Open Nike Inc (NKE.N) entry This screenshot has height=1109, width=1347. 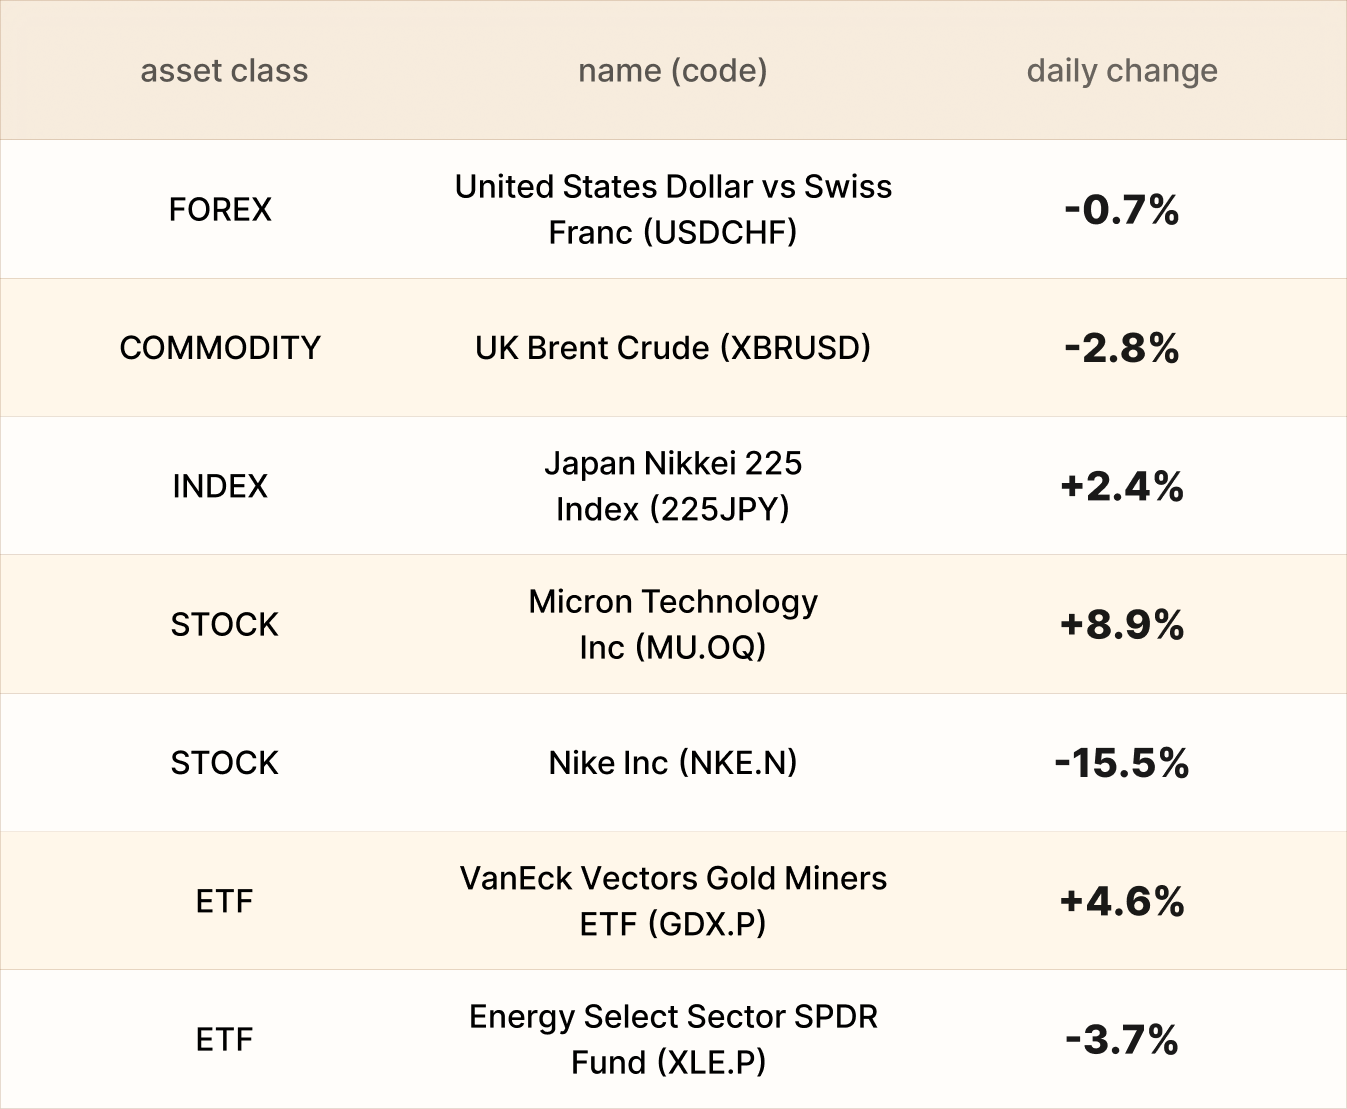point(673,763)
